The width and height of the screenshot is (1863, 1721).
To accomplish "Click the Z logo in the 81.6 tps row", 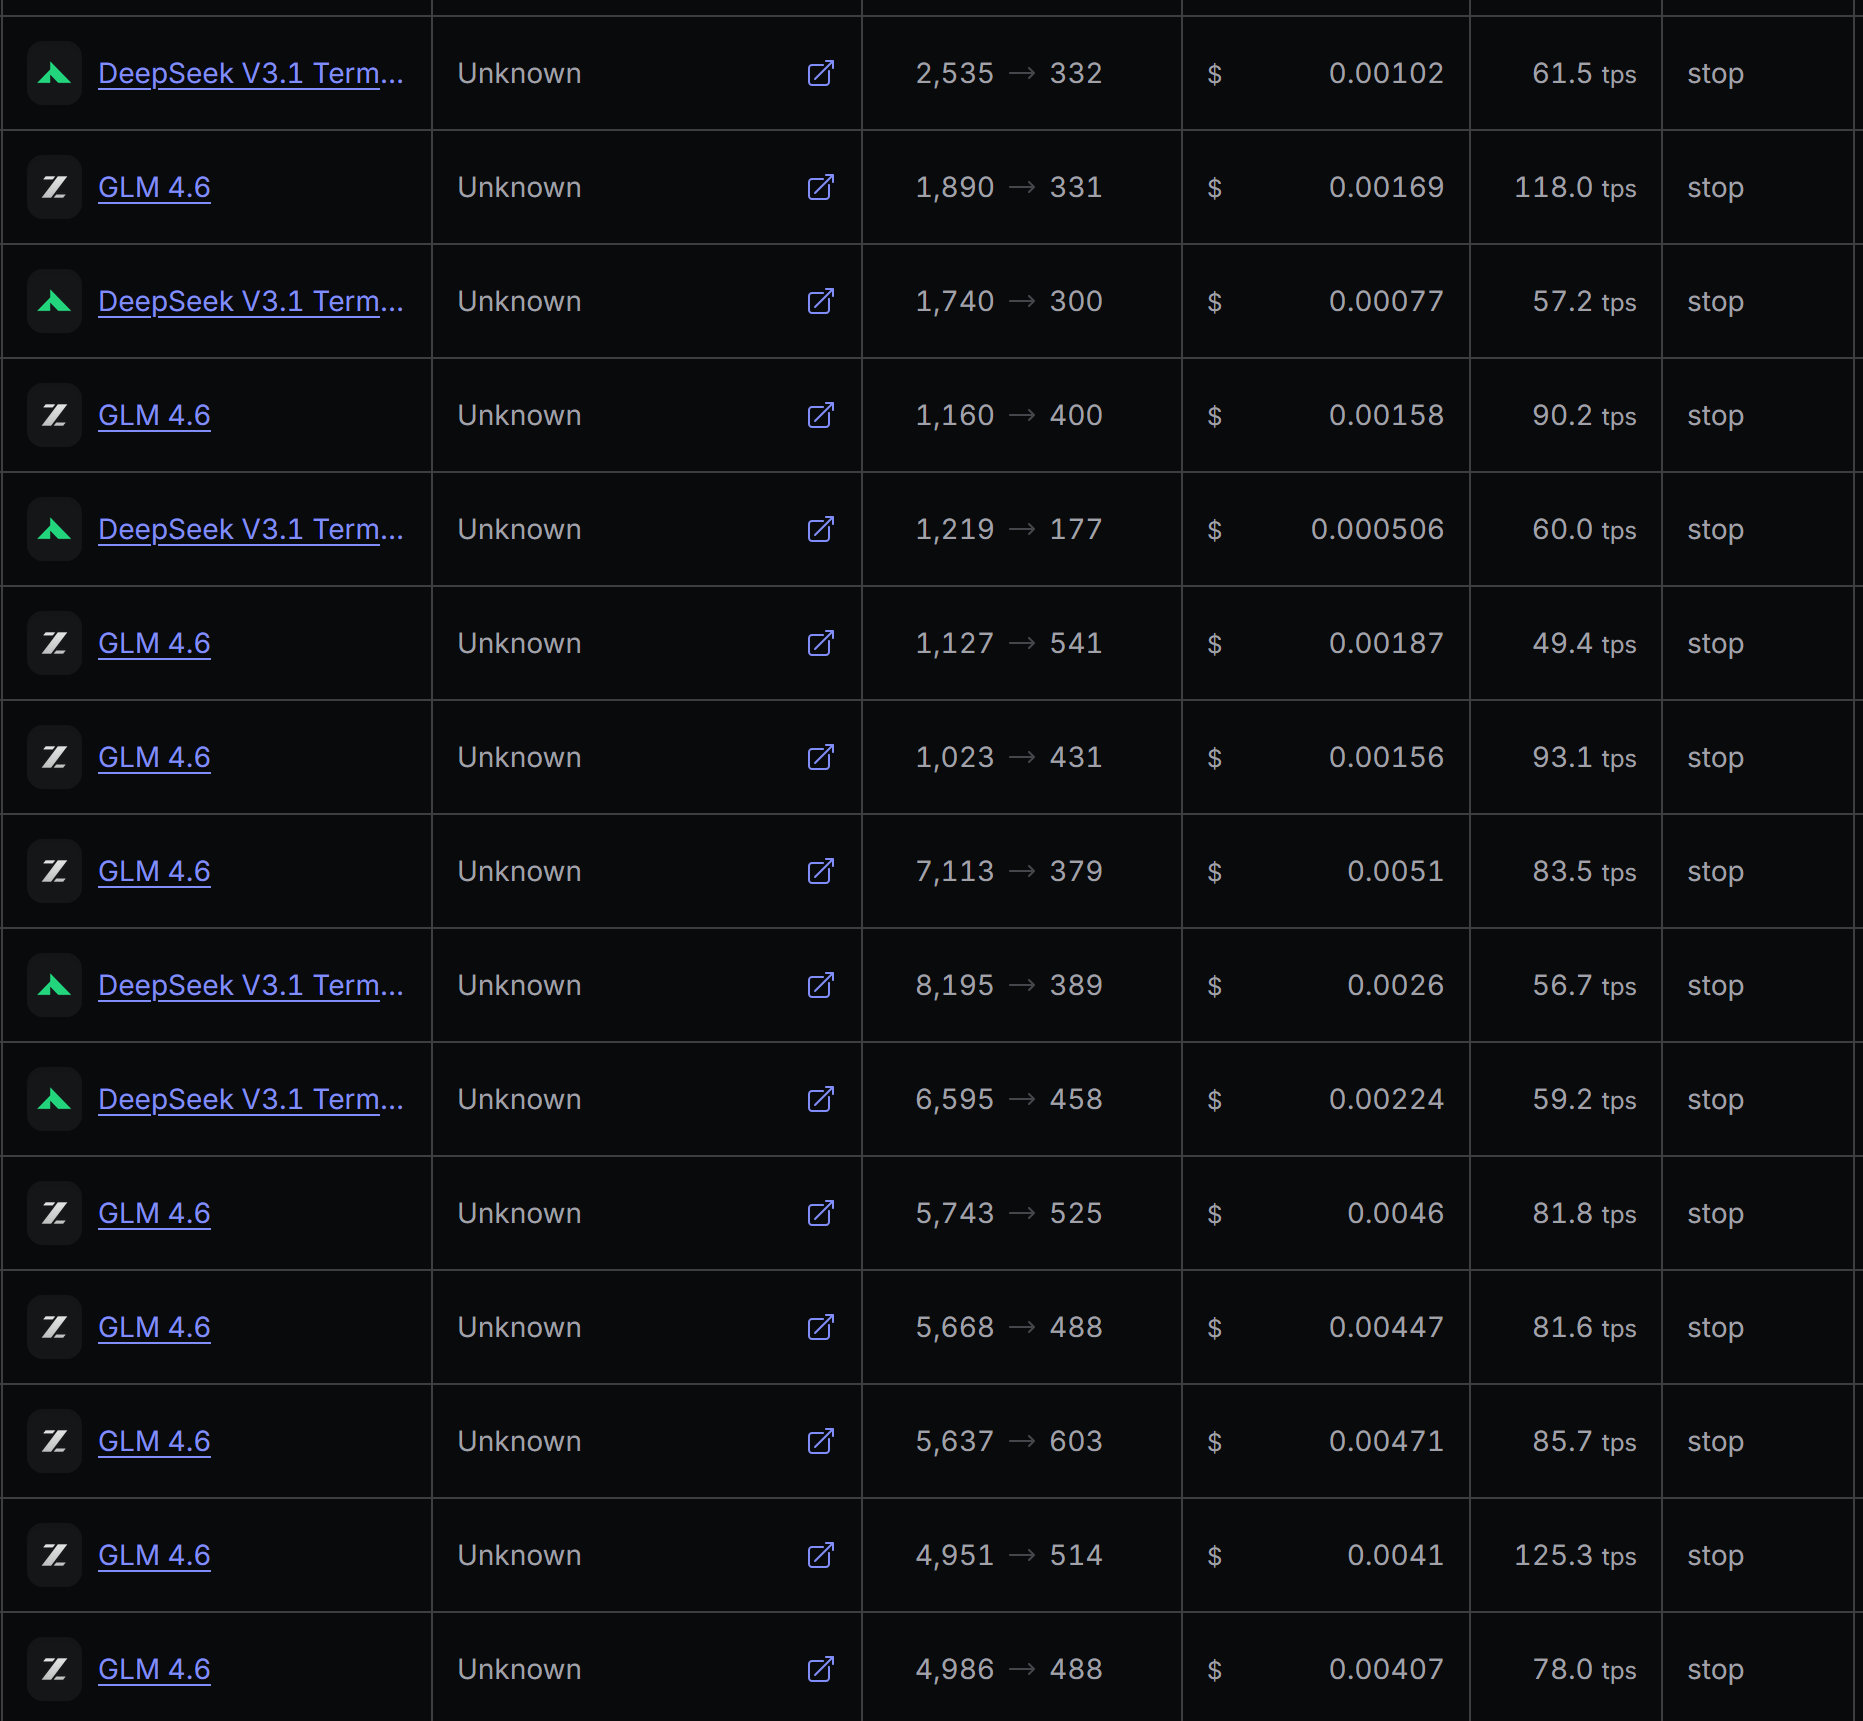I will tap(54, 1328).
